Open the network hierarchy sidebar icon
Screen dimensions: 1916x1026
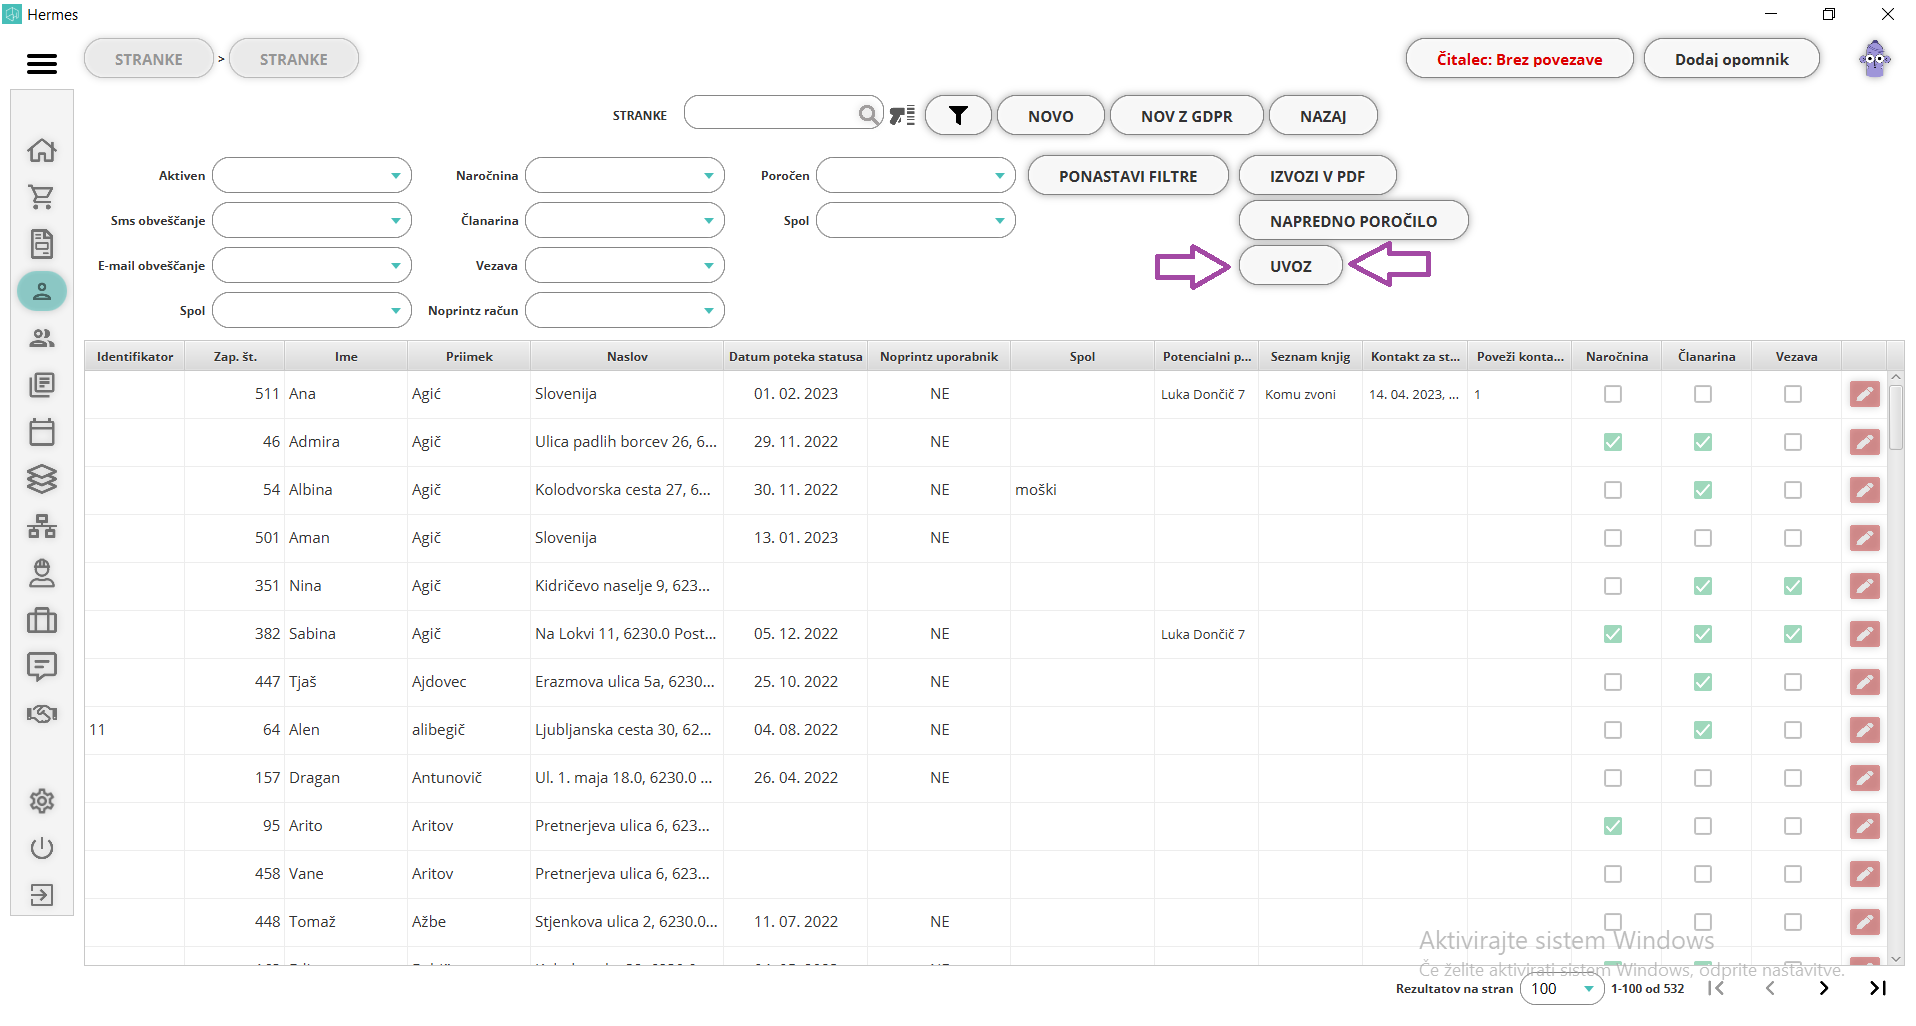coord(42,526)
